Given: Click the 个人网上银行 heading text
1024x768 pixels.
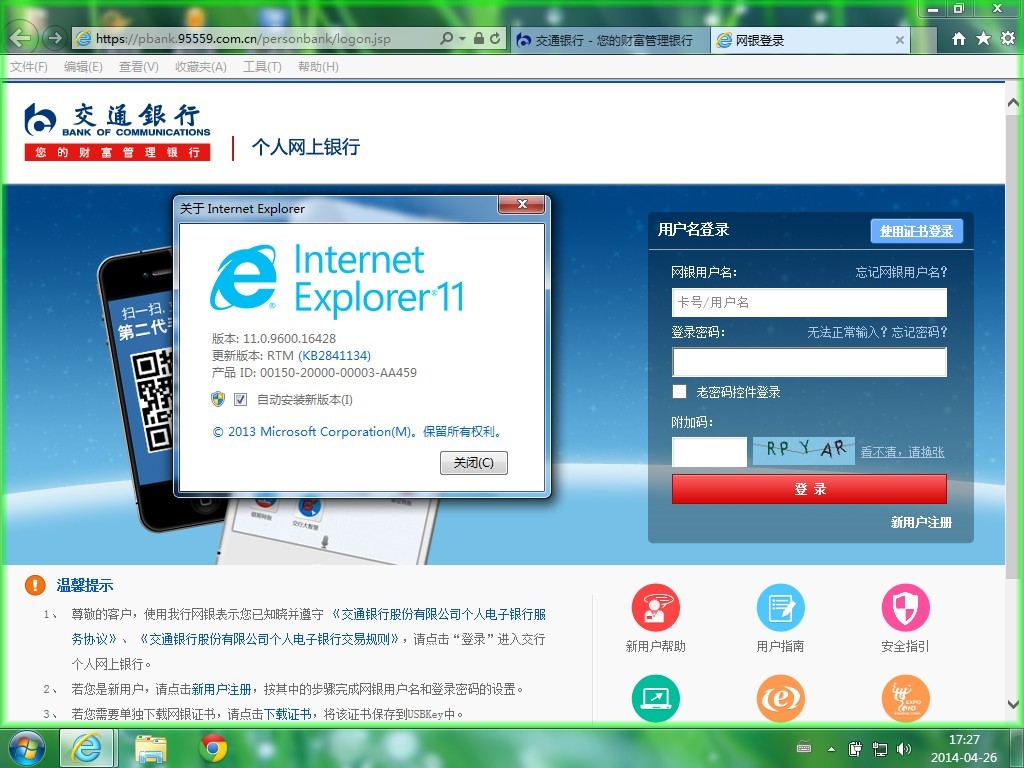Looking at the screenshot, I should point(306,147).
